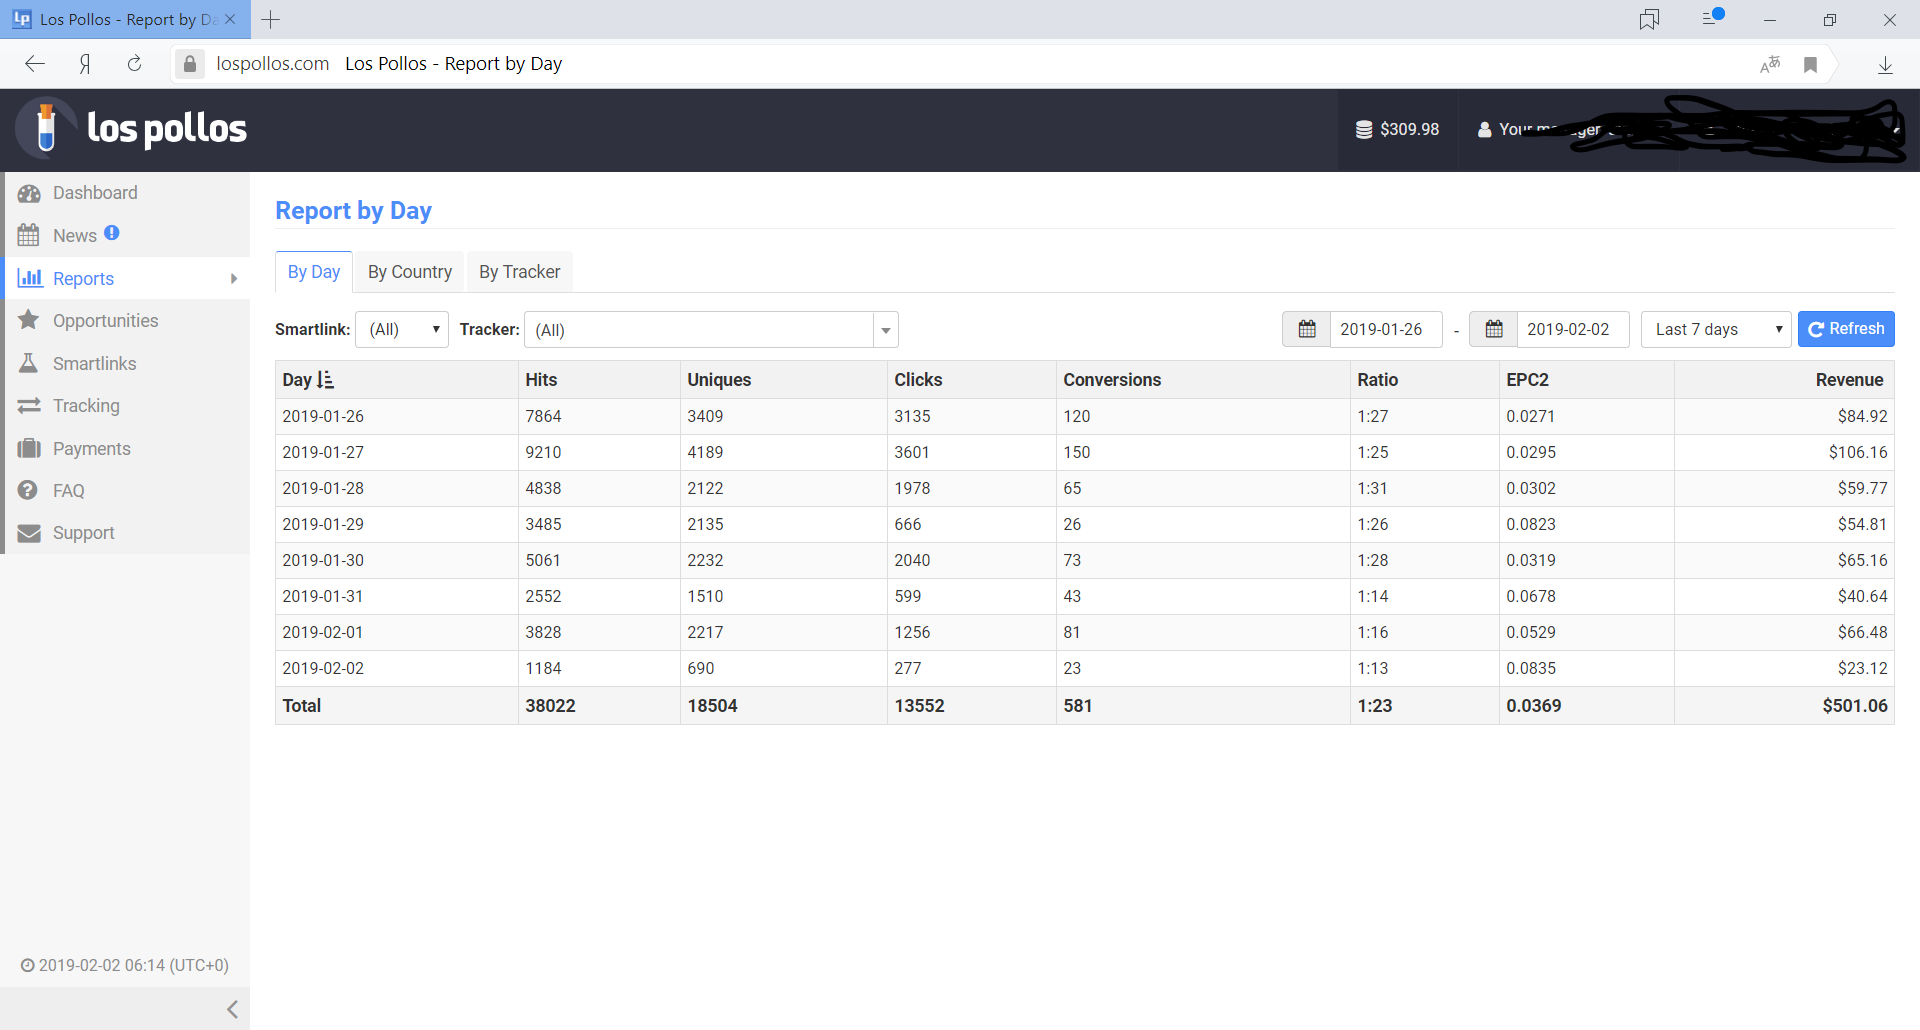Click the Support envelope icon
Viewport: 1920px width, 1030px height.
pyautogui.click(x=29, y=533)
